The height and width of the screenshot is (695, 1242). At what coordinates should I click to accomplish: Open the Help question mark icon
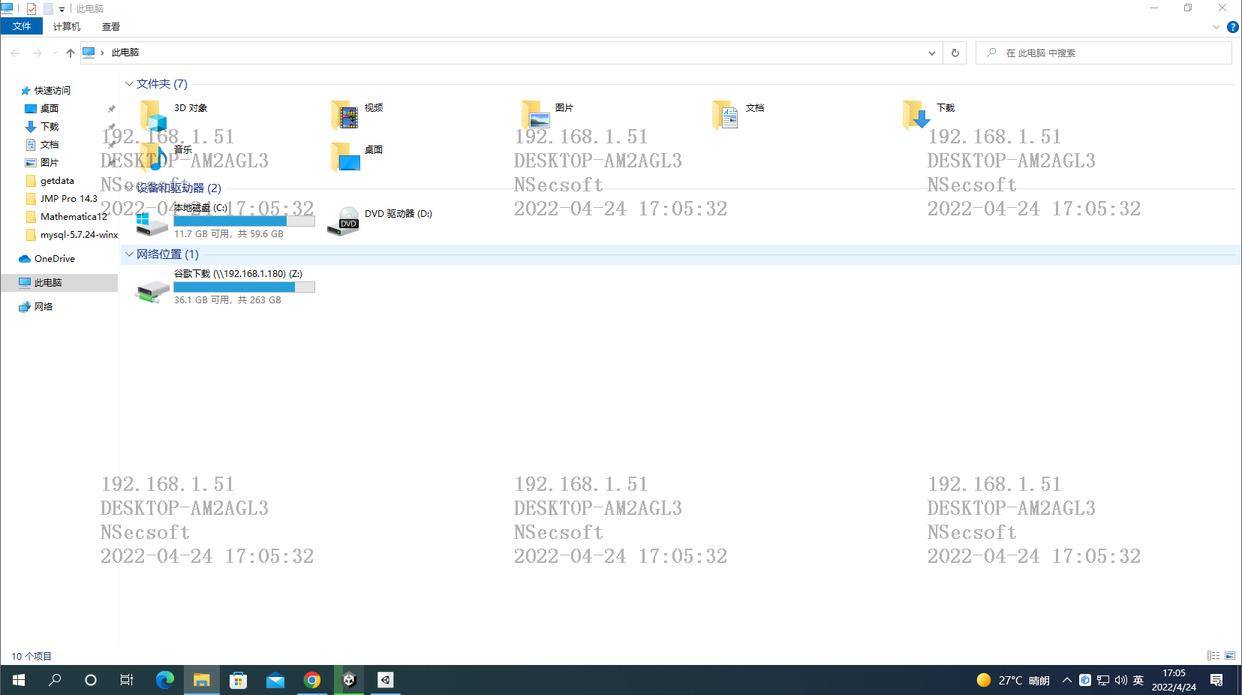point(1232,27)
